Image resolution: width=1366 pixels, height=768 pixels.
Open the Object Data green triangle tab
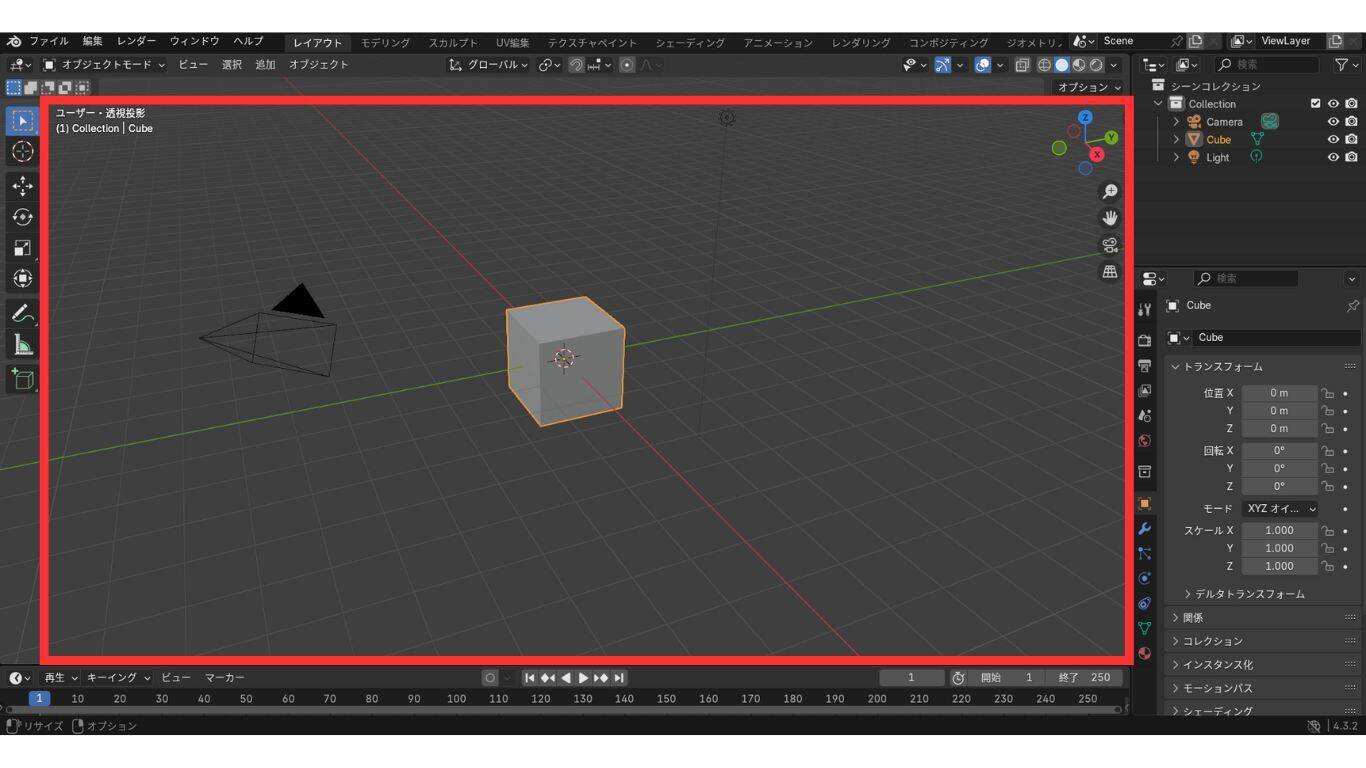pyautogui.click(x=1145, y=628)
